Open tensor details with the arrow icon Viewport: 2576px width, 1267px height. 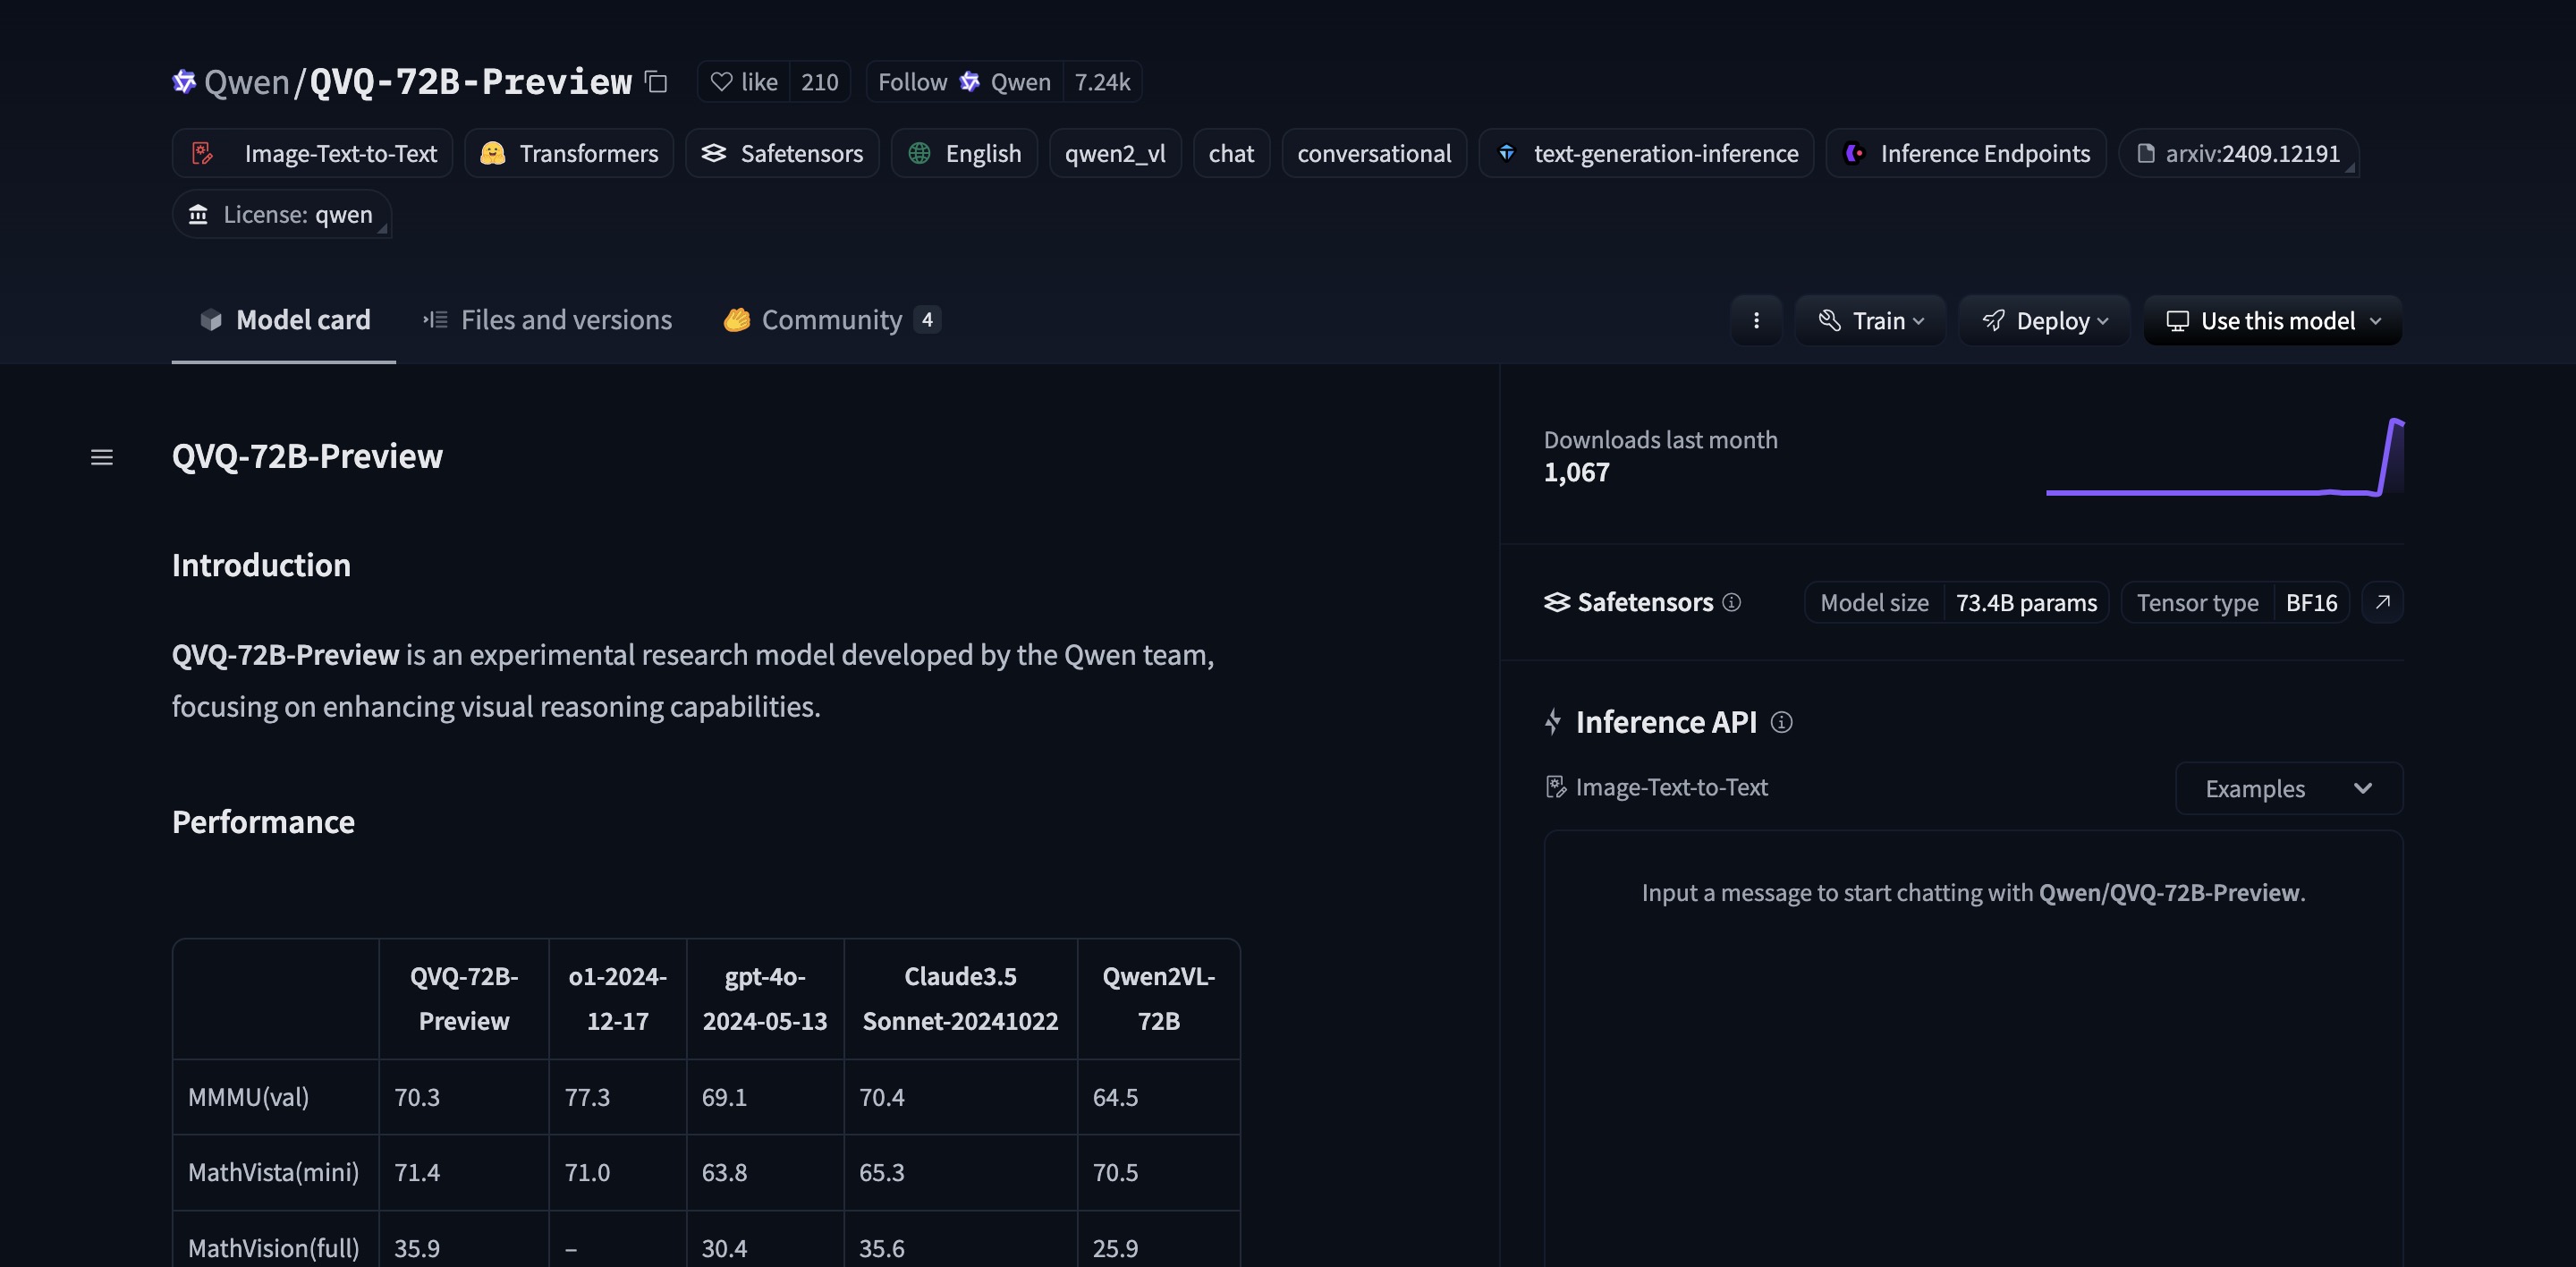pyautogui.click(x=2383, y=602)
